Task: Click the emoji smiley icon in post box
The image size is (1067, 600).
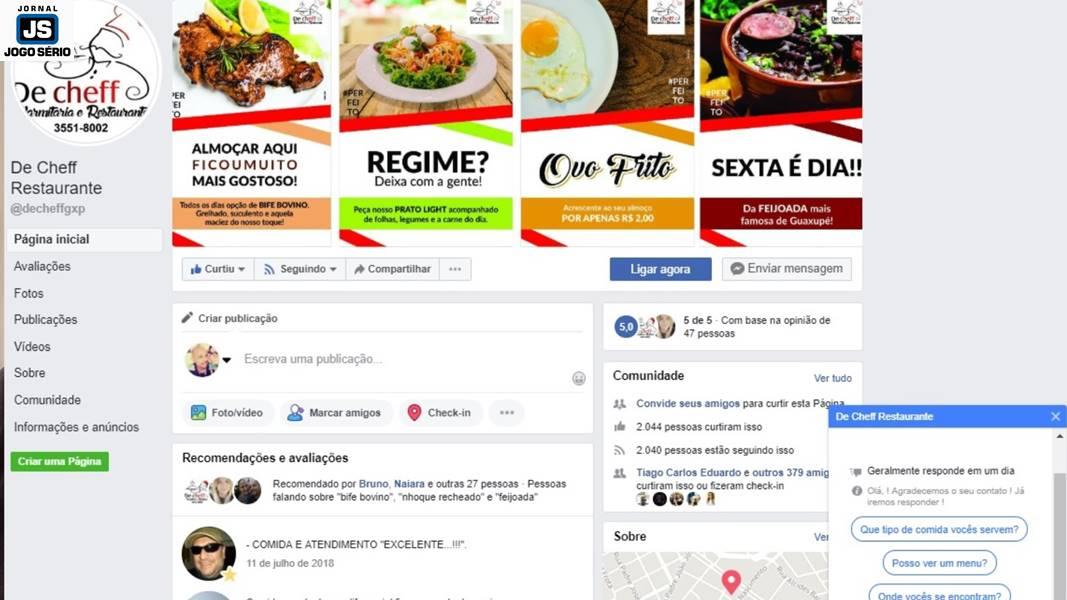Action: 578,378
